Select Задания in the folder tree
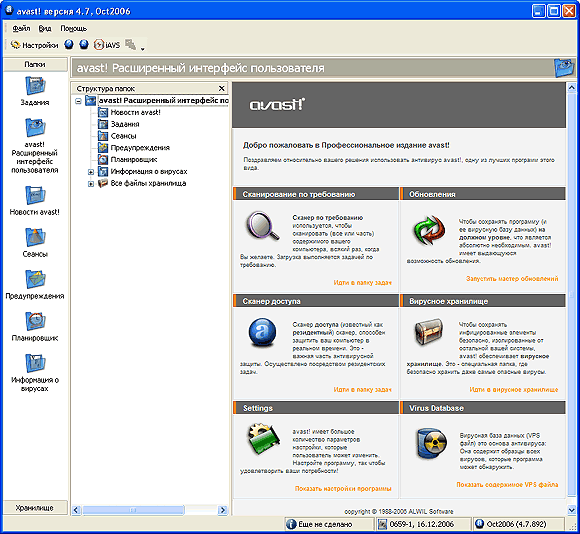This screenshot has height=534, width=580. click(x=125, y=124)
